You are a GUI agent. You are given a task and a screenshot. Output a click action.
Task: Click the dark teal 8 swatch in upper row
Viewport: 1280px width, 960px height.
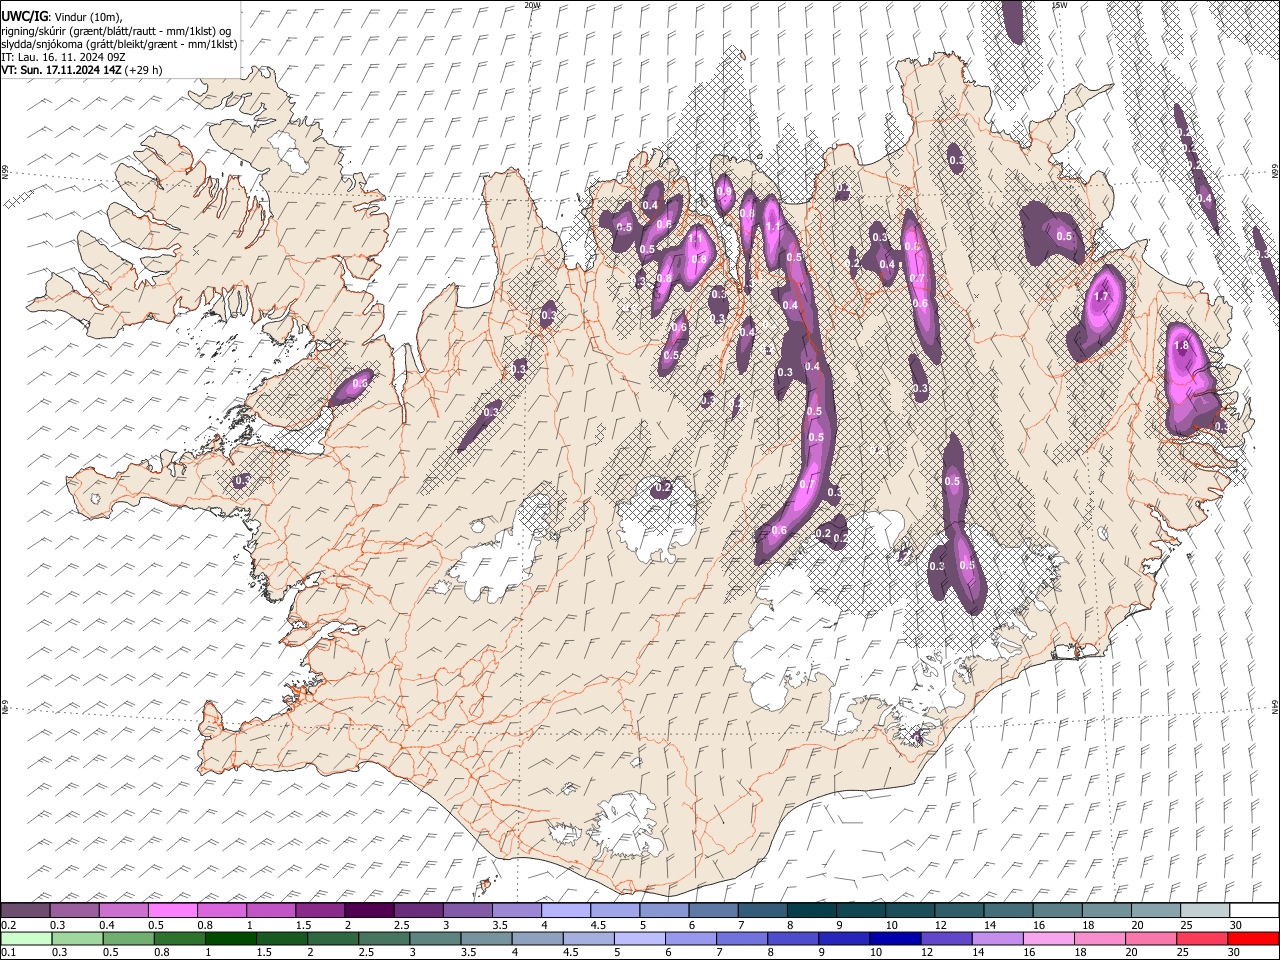[x=810, y=910]
